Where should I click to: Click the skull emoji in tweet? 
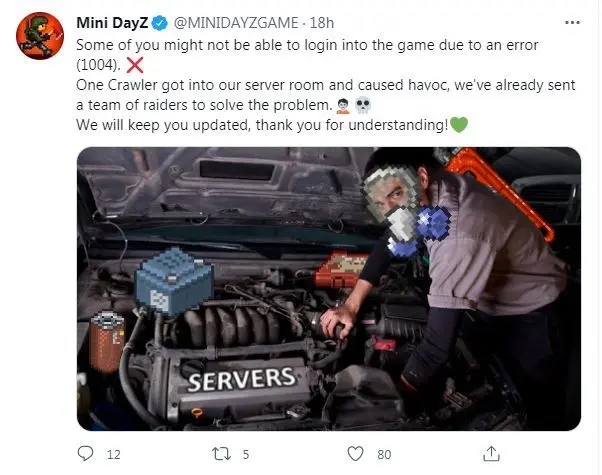point(363,105)
